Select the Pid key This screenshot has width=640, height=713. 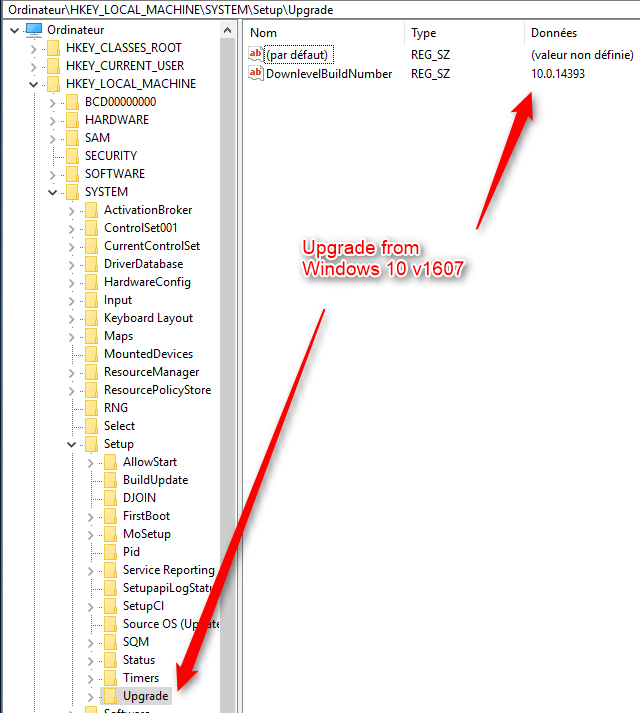pos(131,552)
